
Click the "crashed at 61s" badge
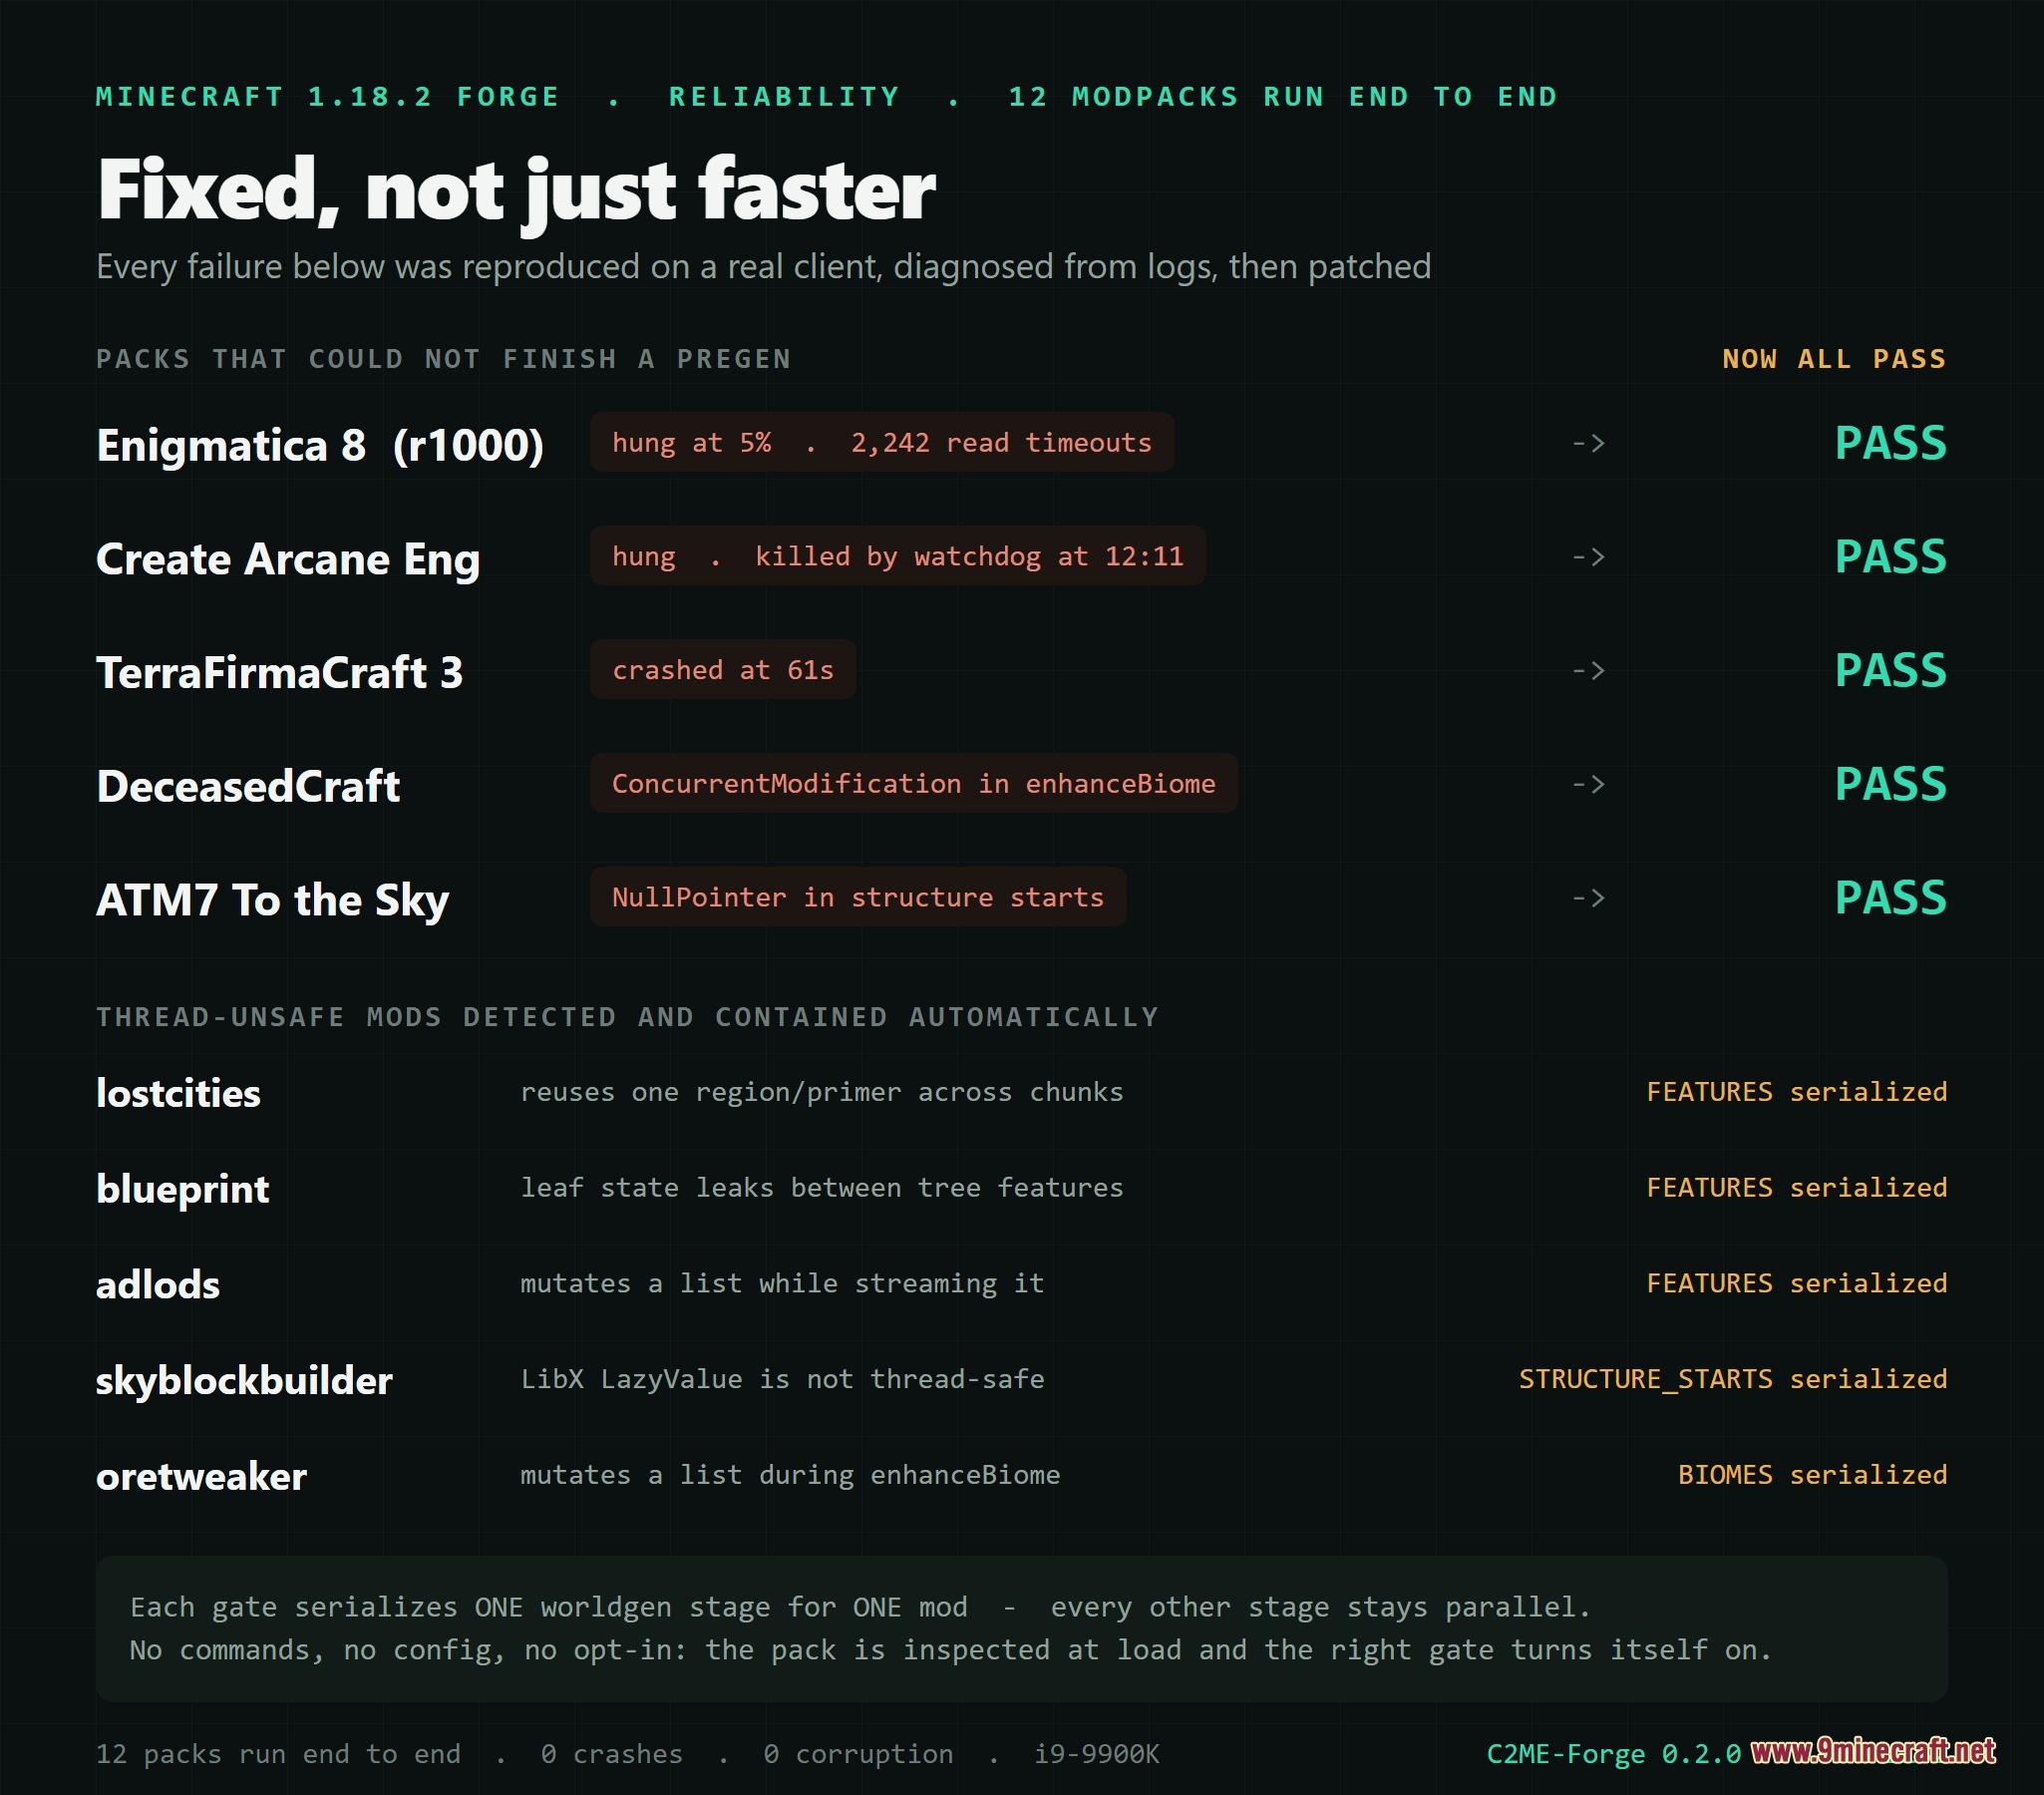[x=723, y=669]
